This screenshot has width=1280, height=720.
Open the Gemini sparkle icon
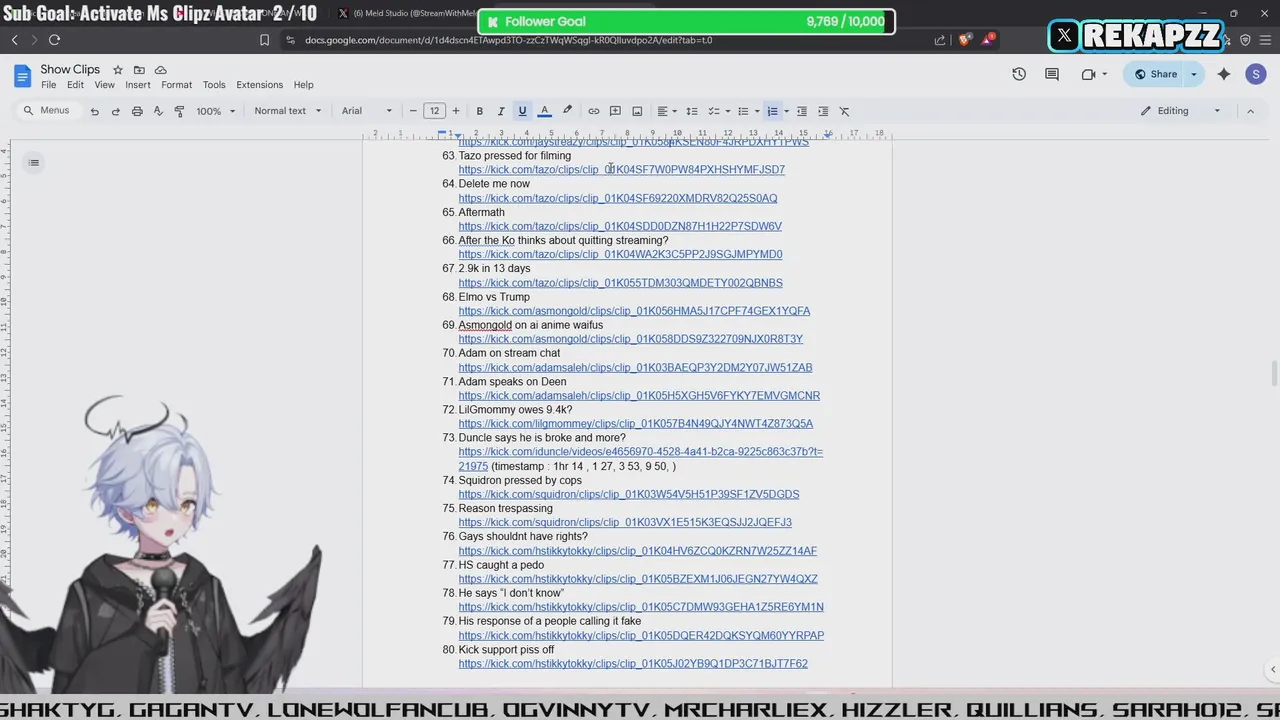(1224, 74)
